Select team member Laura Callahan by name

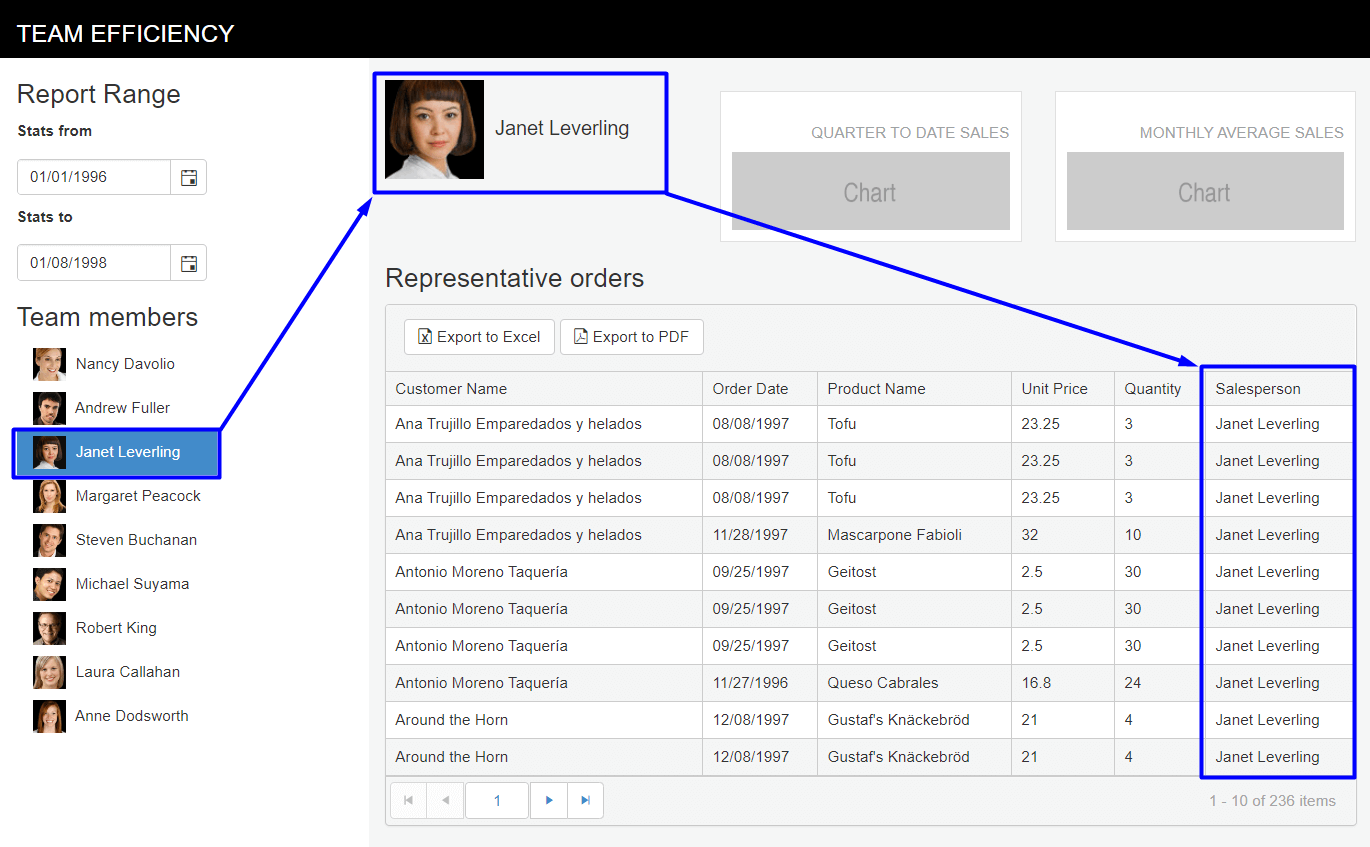[128, 672]
